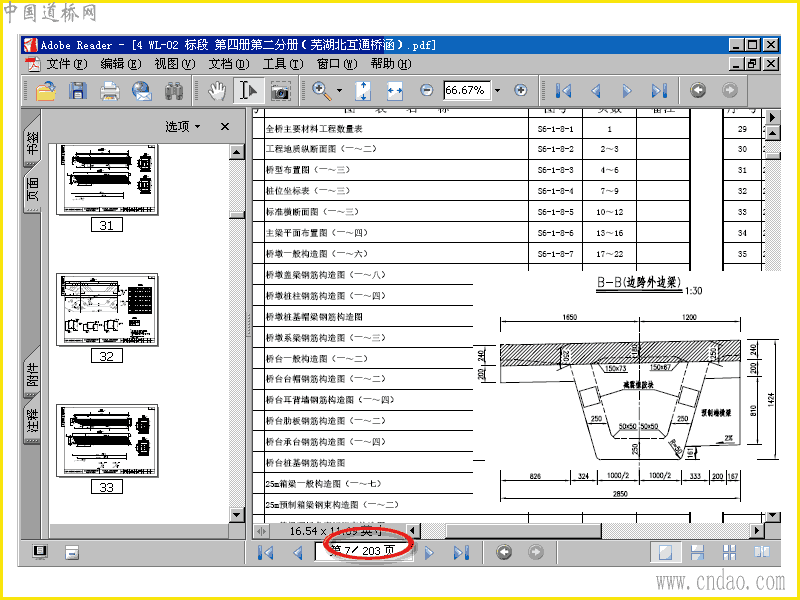800x600 pixels.
Task: Open the 编辑(E) menu
Action: [x=120, y=64]
